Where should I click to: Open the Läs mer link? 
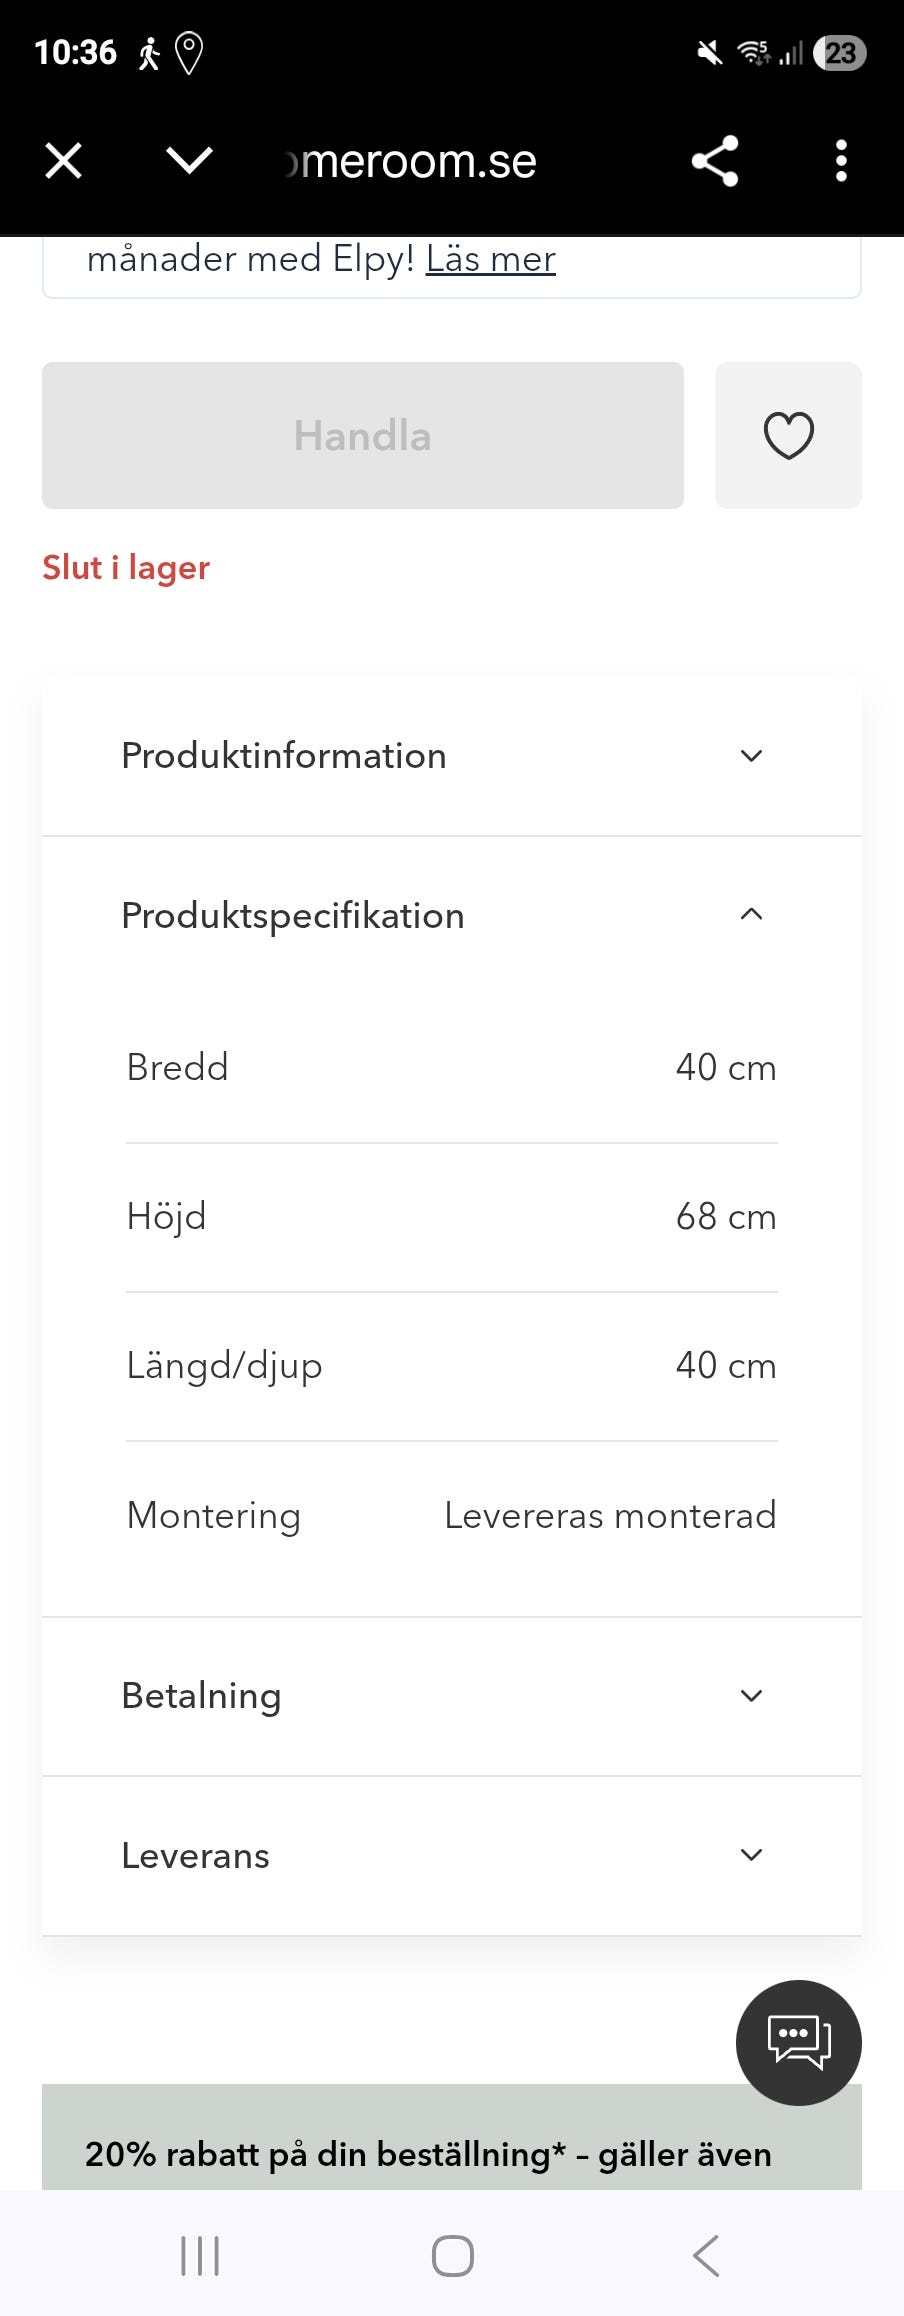[x=490, y=259]
